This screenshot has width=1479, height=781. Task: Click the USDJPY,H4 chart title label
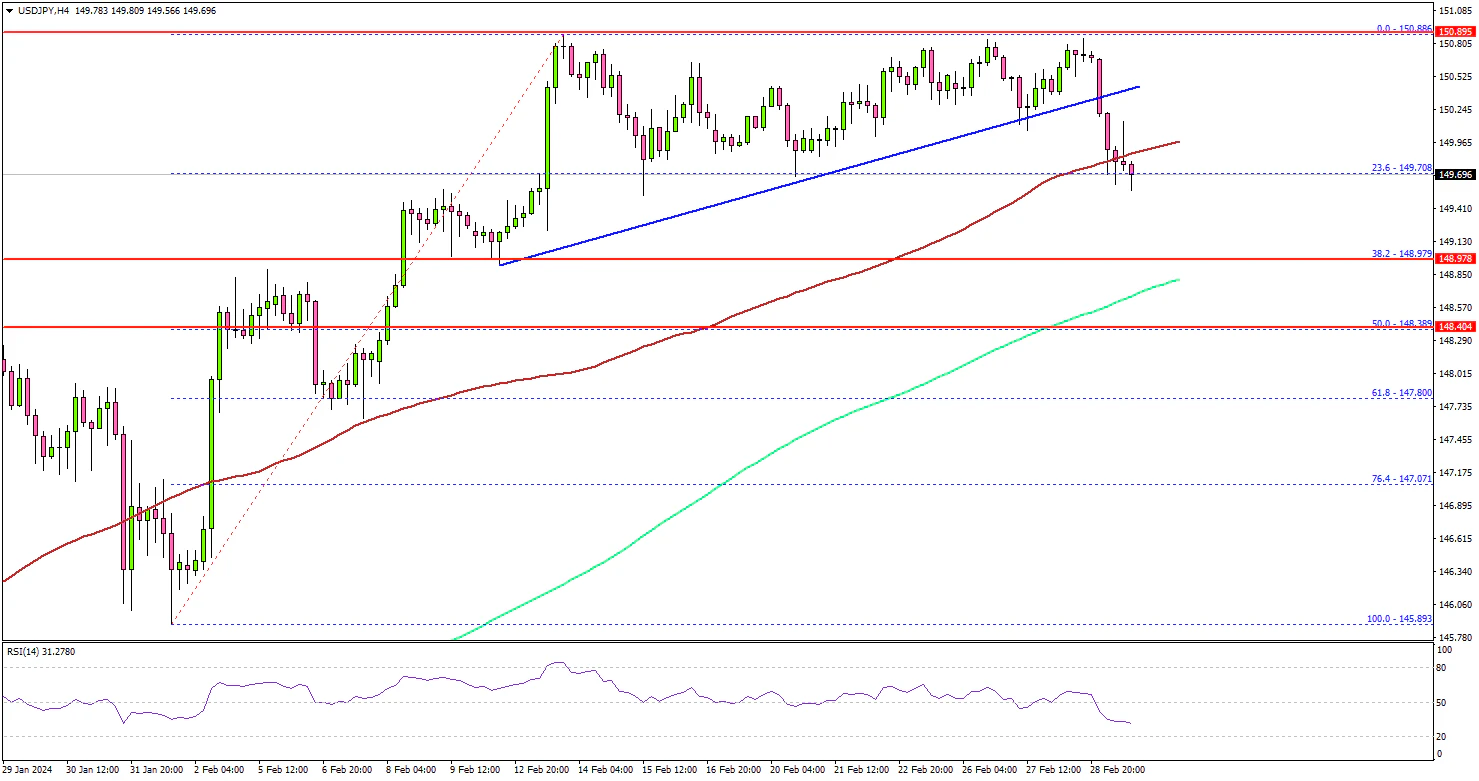[37, 10]
